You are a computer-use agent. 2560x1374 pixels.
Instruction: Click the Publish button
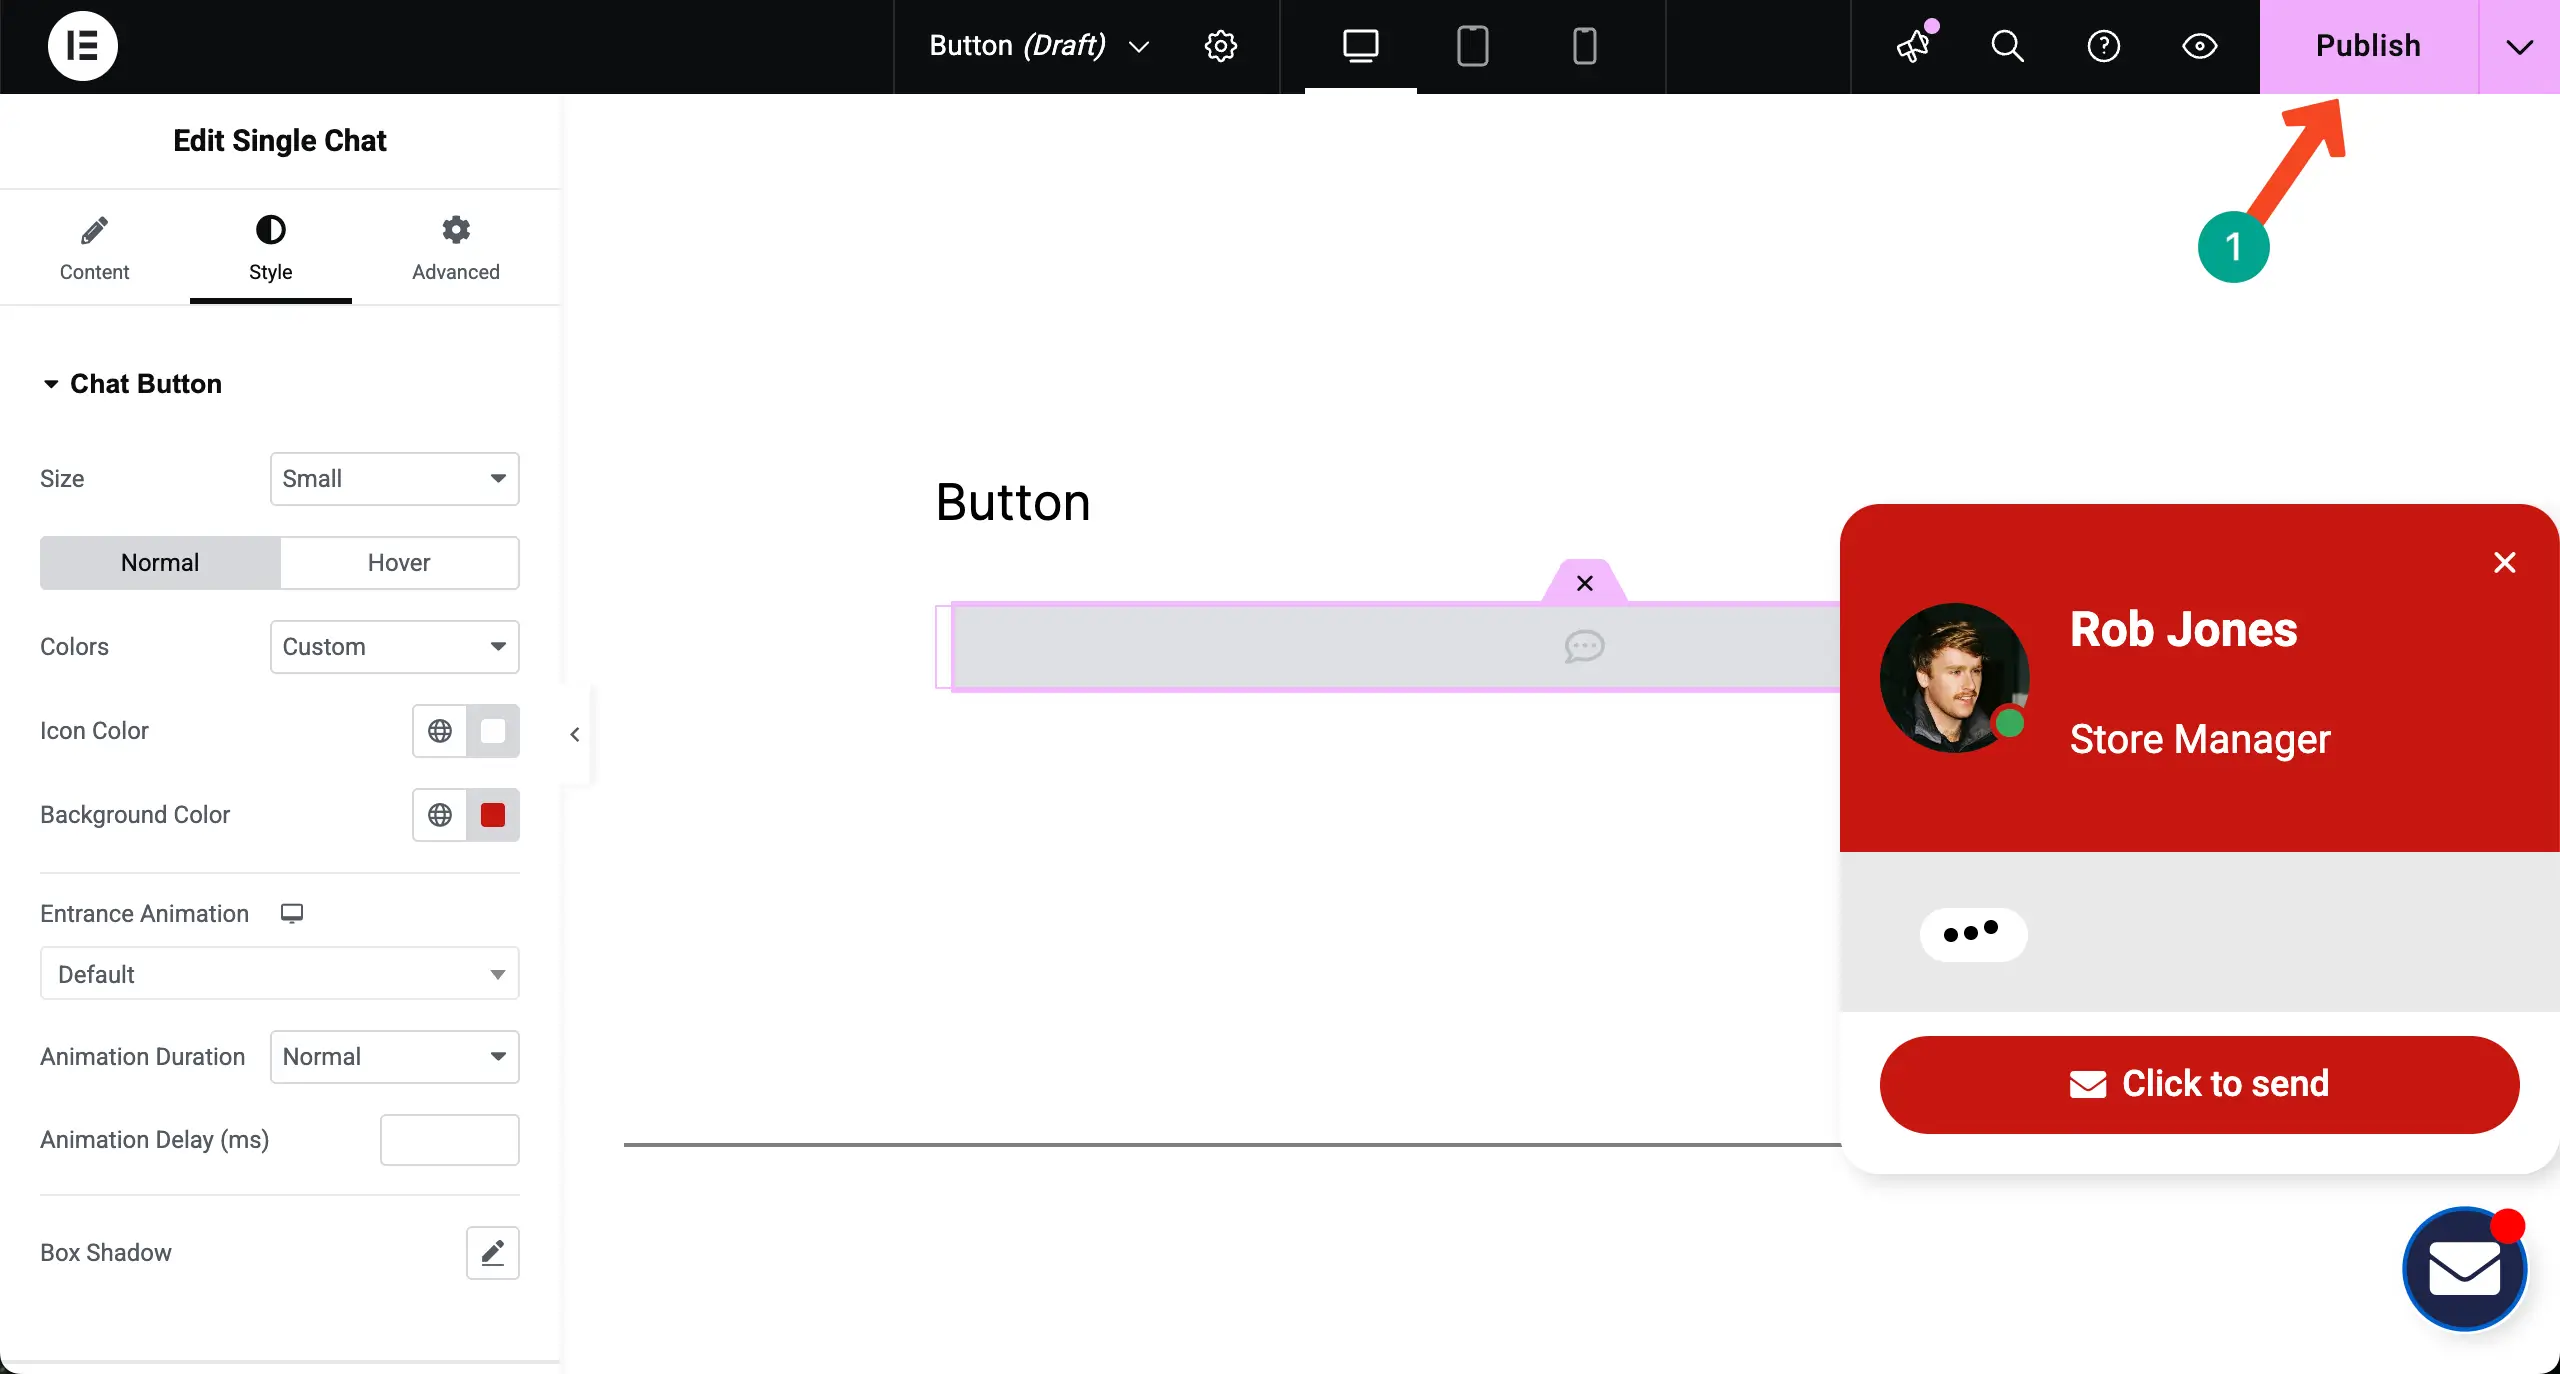[x=2369, y=46]
